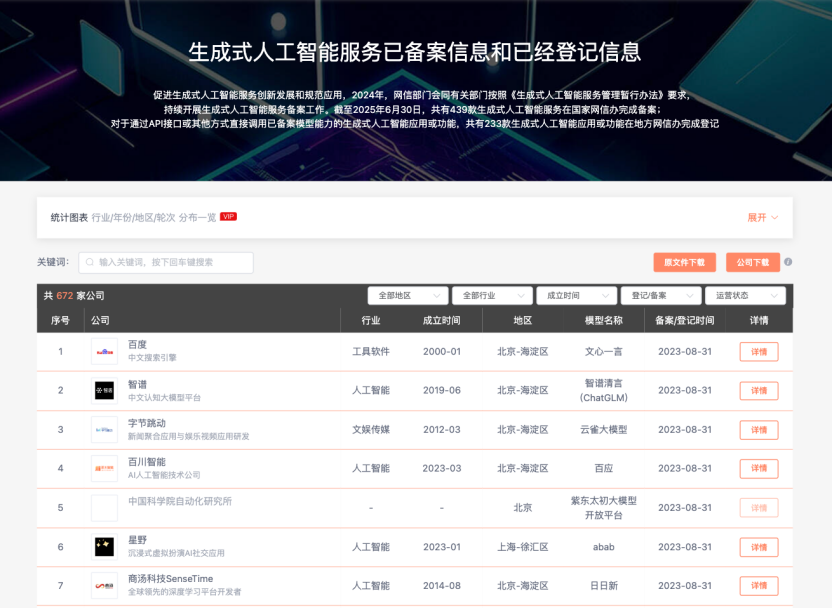Click the info icon beside 公司下载
The width and height of the screenshot is (832, 608).
tap(788, 262)
